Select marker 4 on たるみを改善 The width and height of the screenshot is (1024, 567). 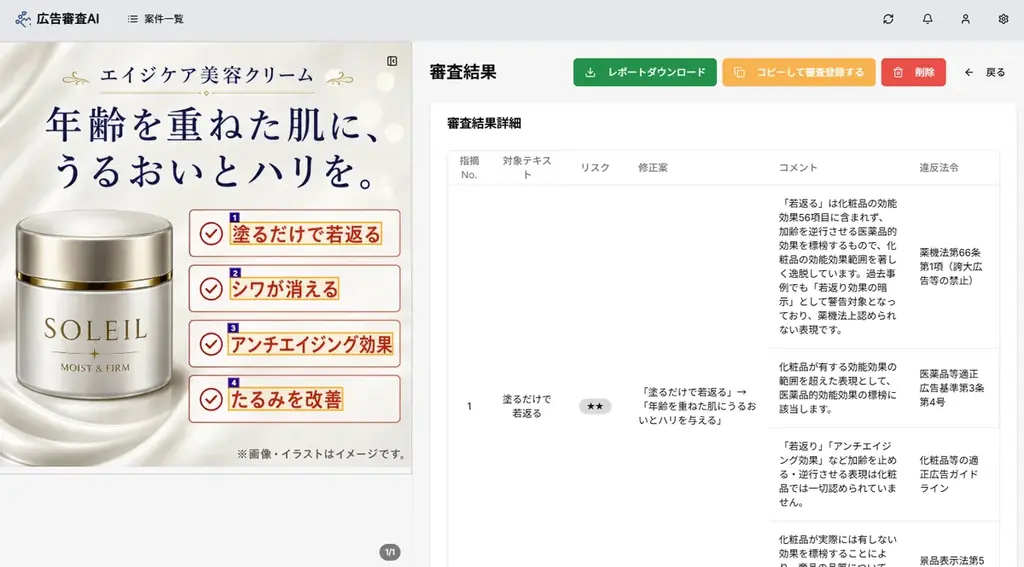[x=234, y=383]
